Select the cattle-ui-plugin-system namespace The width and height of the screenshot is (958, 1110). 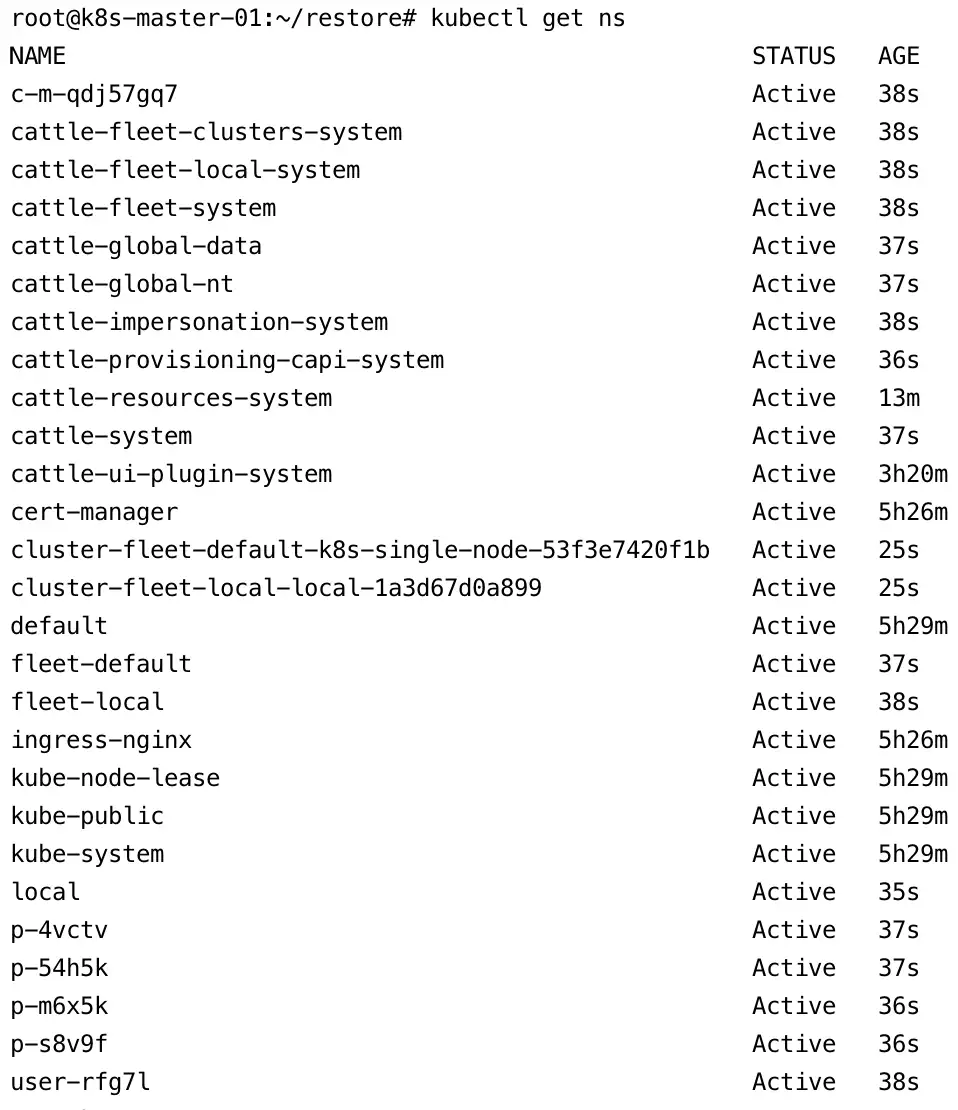(171, 474)
